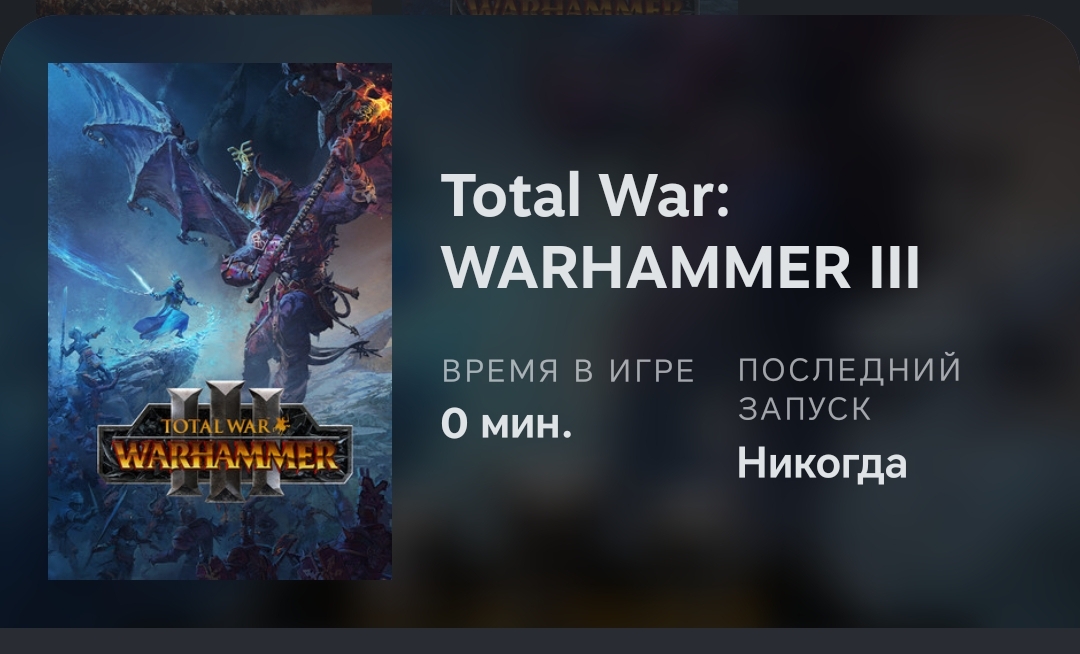Click the word WARHAMMER III in the title

tap(680, 267)
